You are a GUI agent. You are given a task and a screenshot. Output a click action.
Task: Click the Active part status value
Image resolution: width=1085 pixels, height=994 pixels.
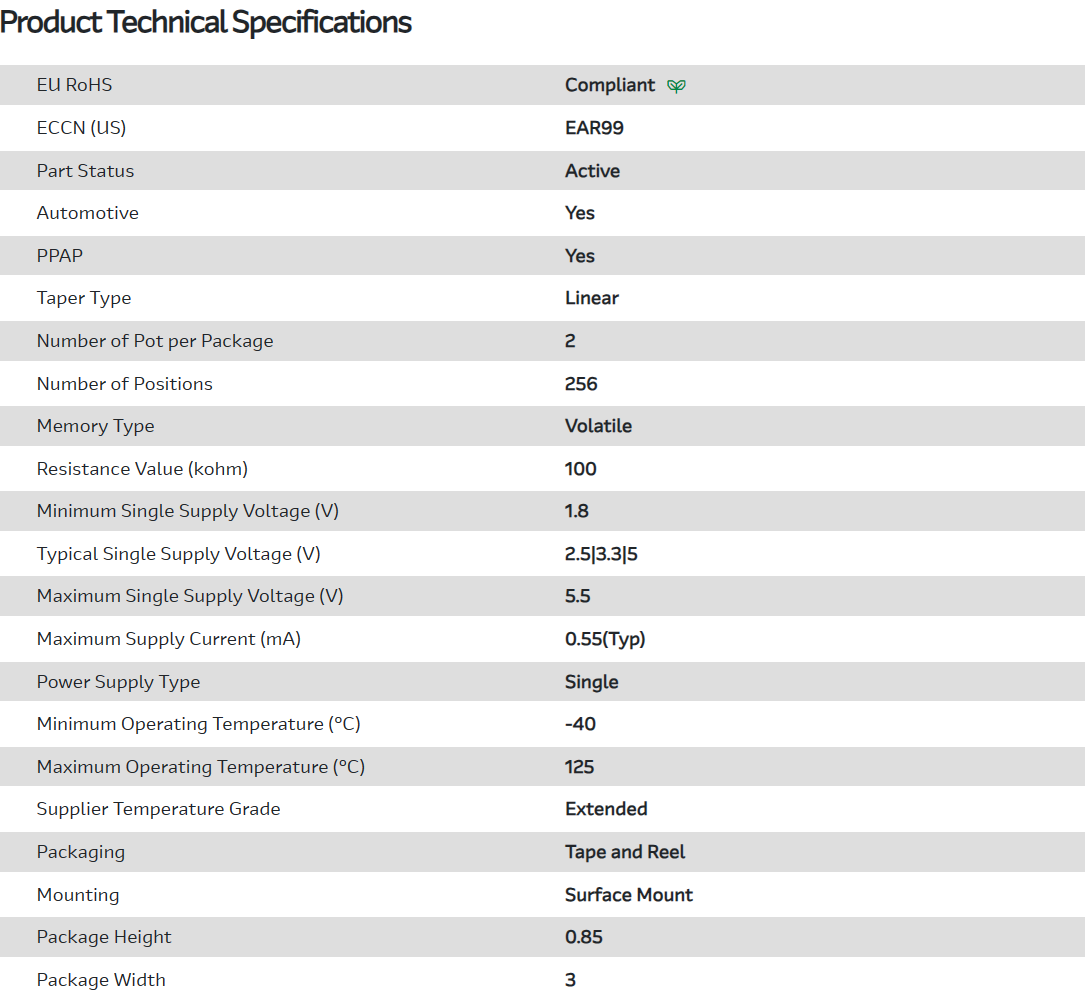(592, 171)
